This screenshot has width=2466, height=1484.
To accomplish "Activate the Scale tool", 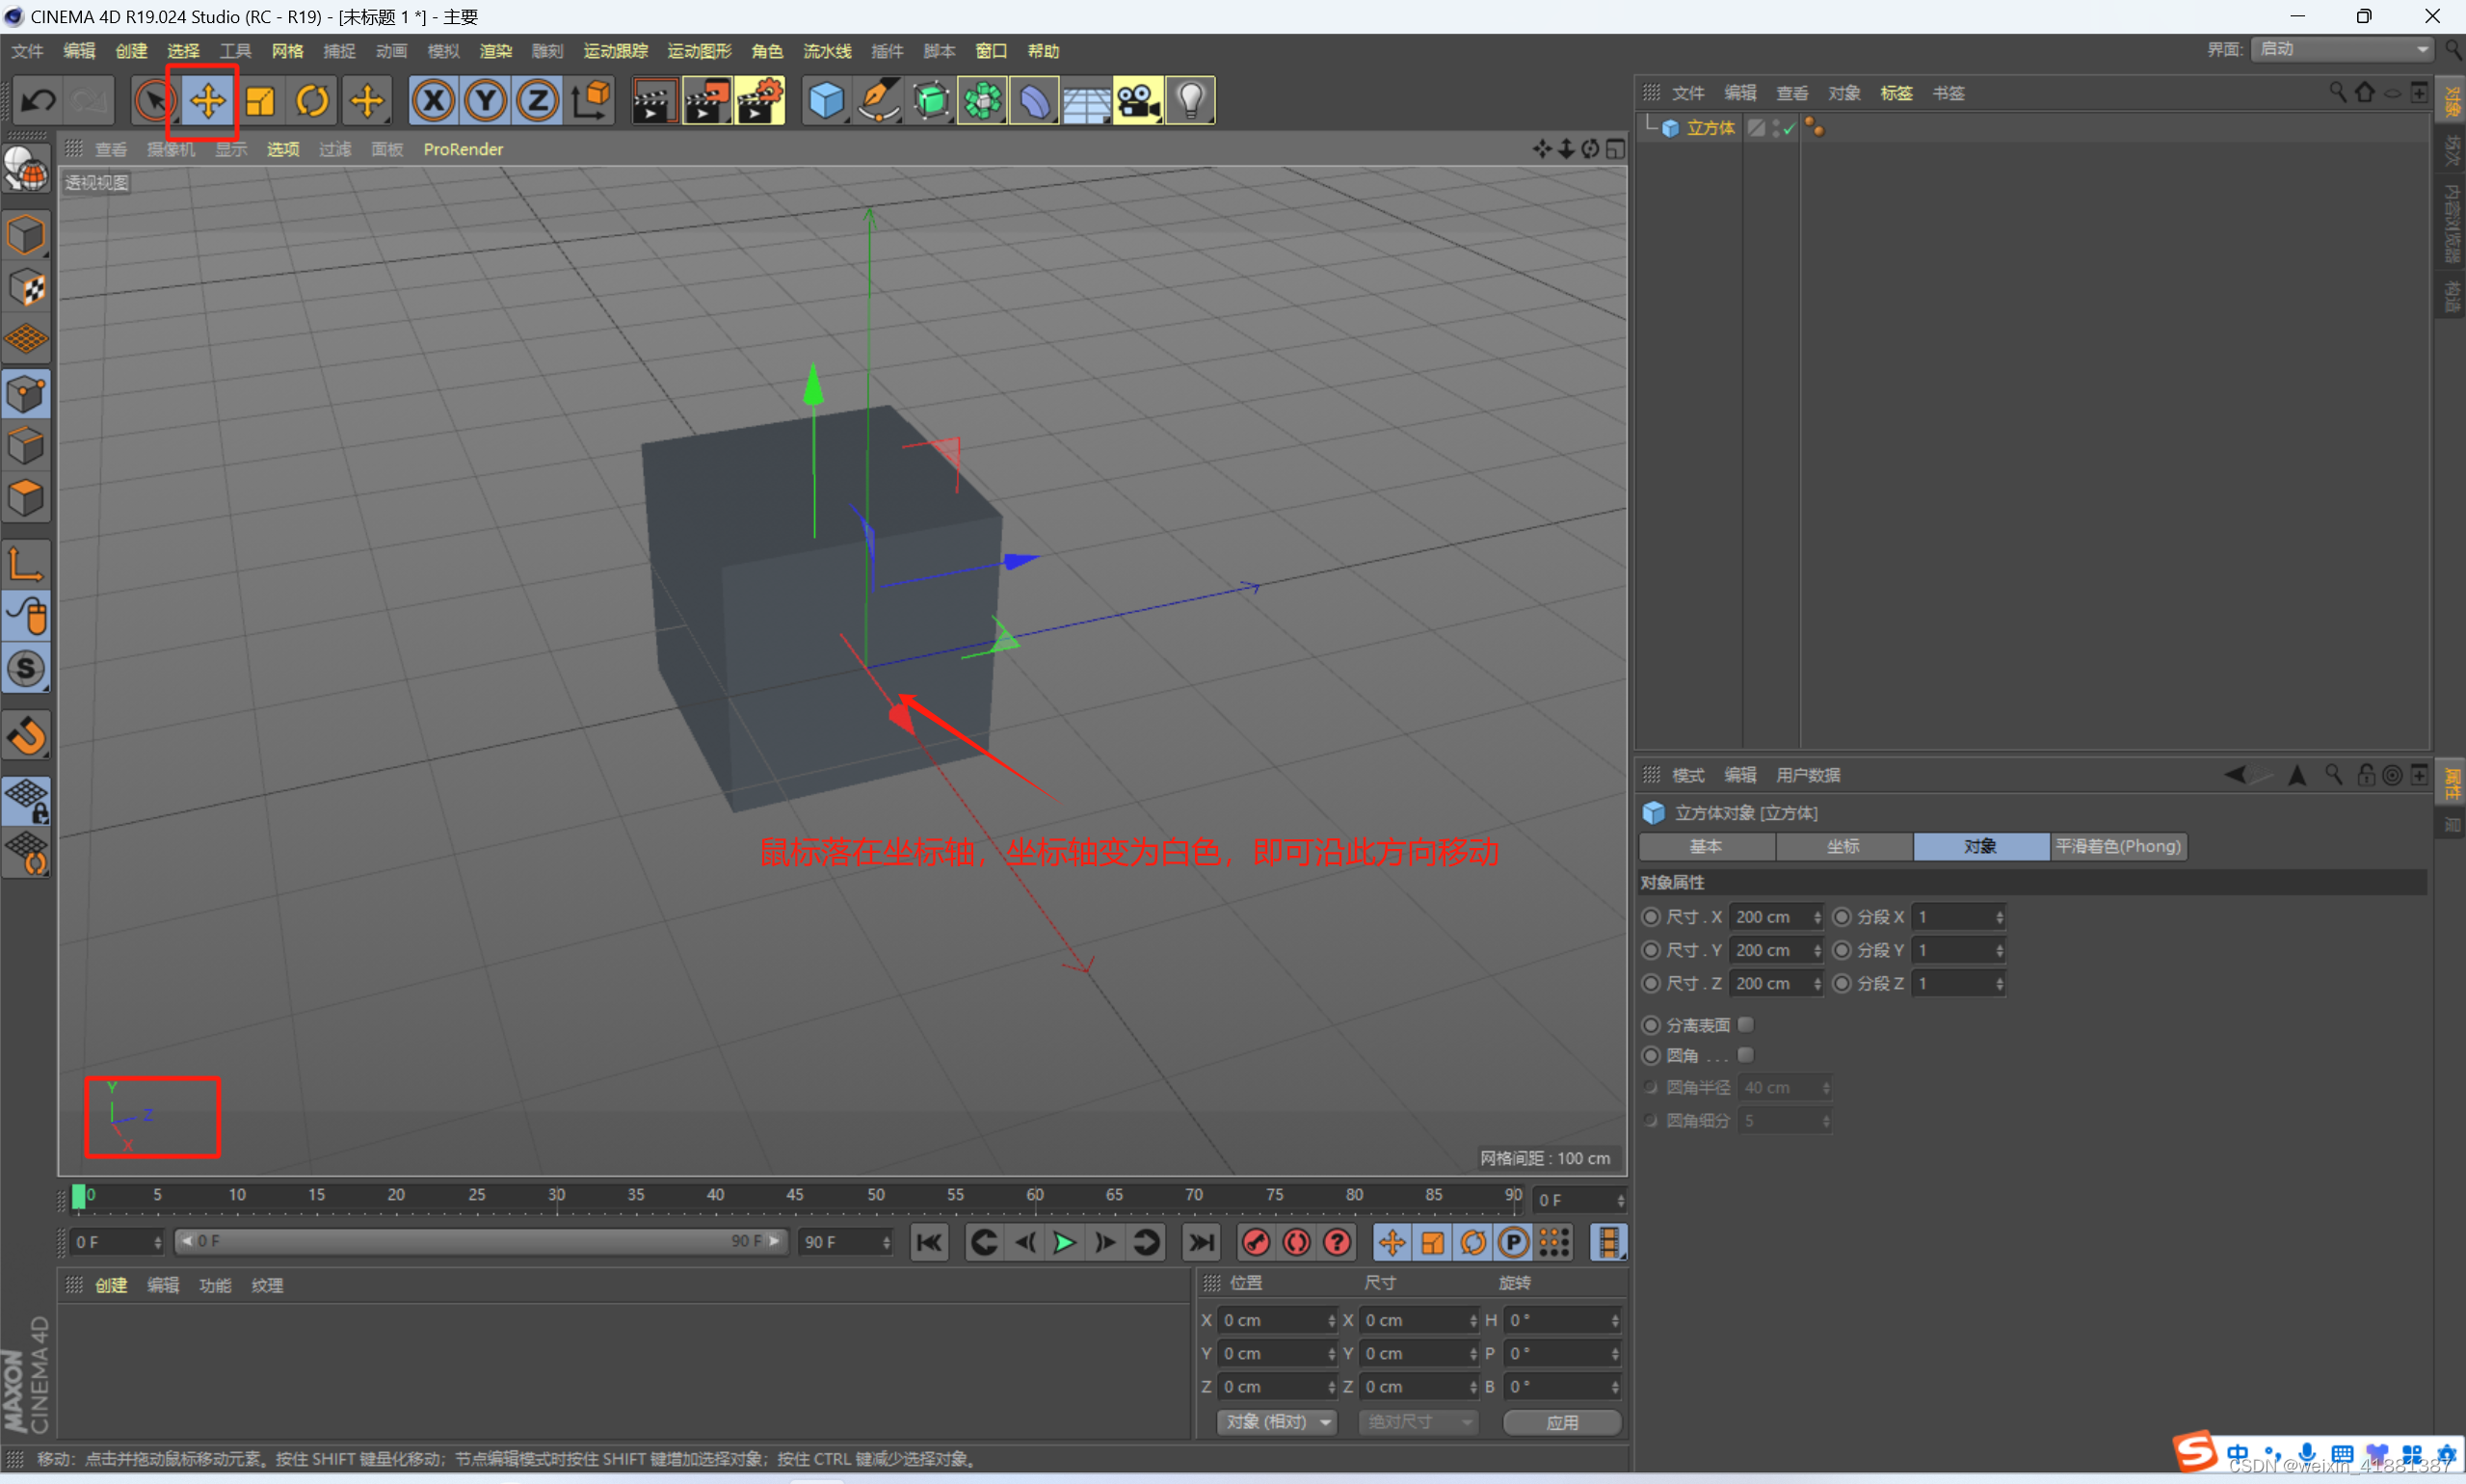I will coord(259,100).
